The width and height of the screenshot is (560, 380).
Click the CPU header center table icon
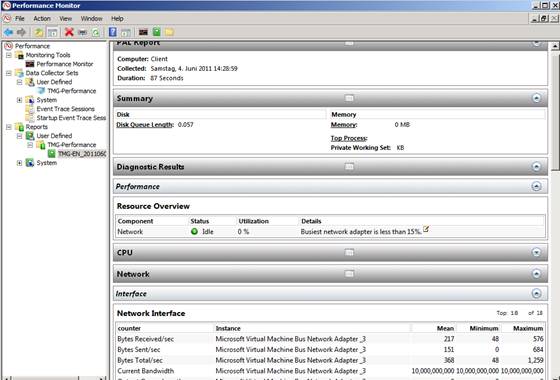pos(349,252)
